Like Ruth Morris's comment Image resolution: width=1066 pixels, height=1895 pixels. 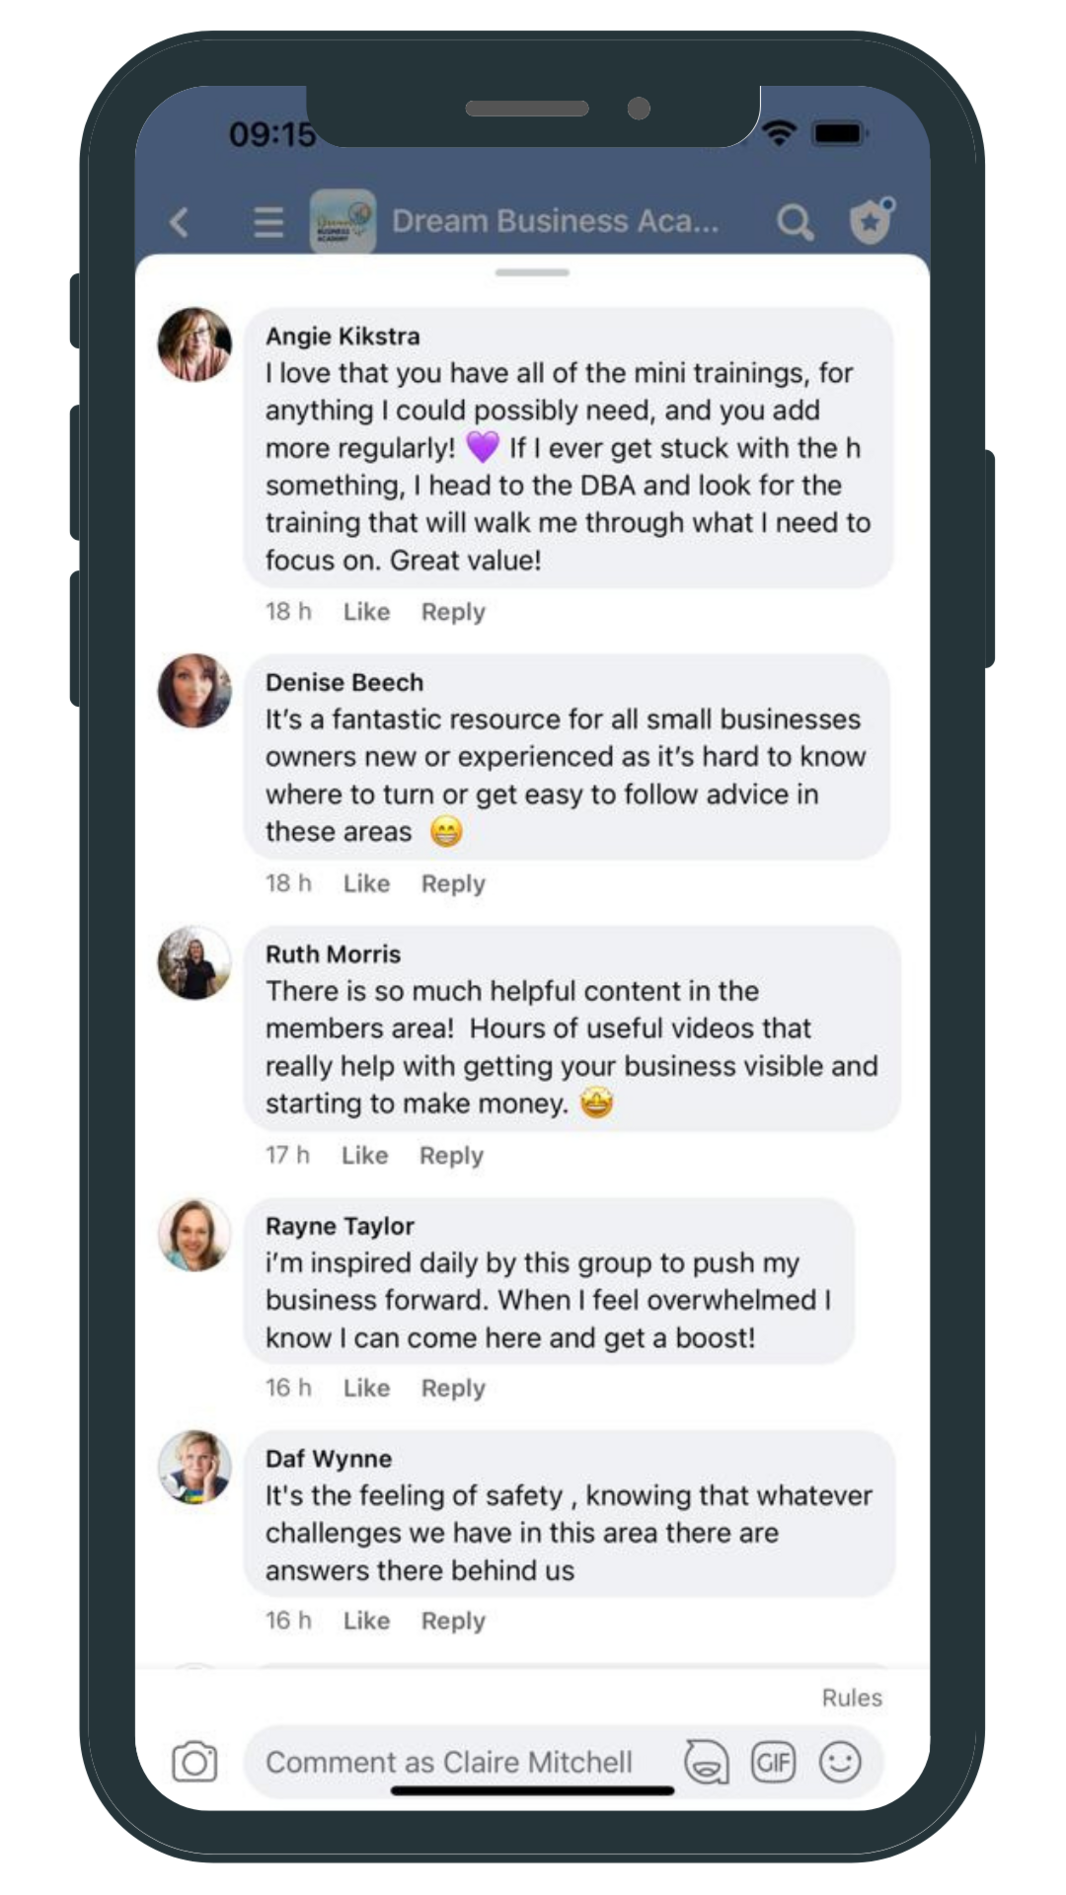pyautogui.click(x=364, y=1156)
